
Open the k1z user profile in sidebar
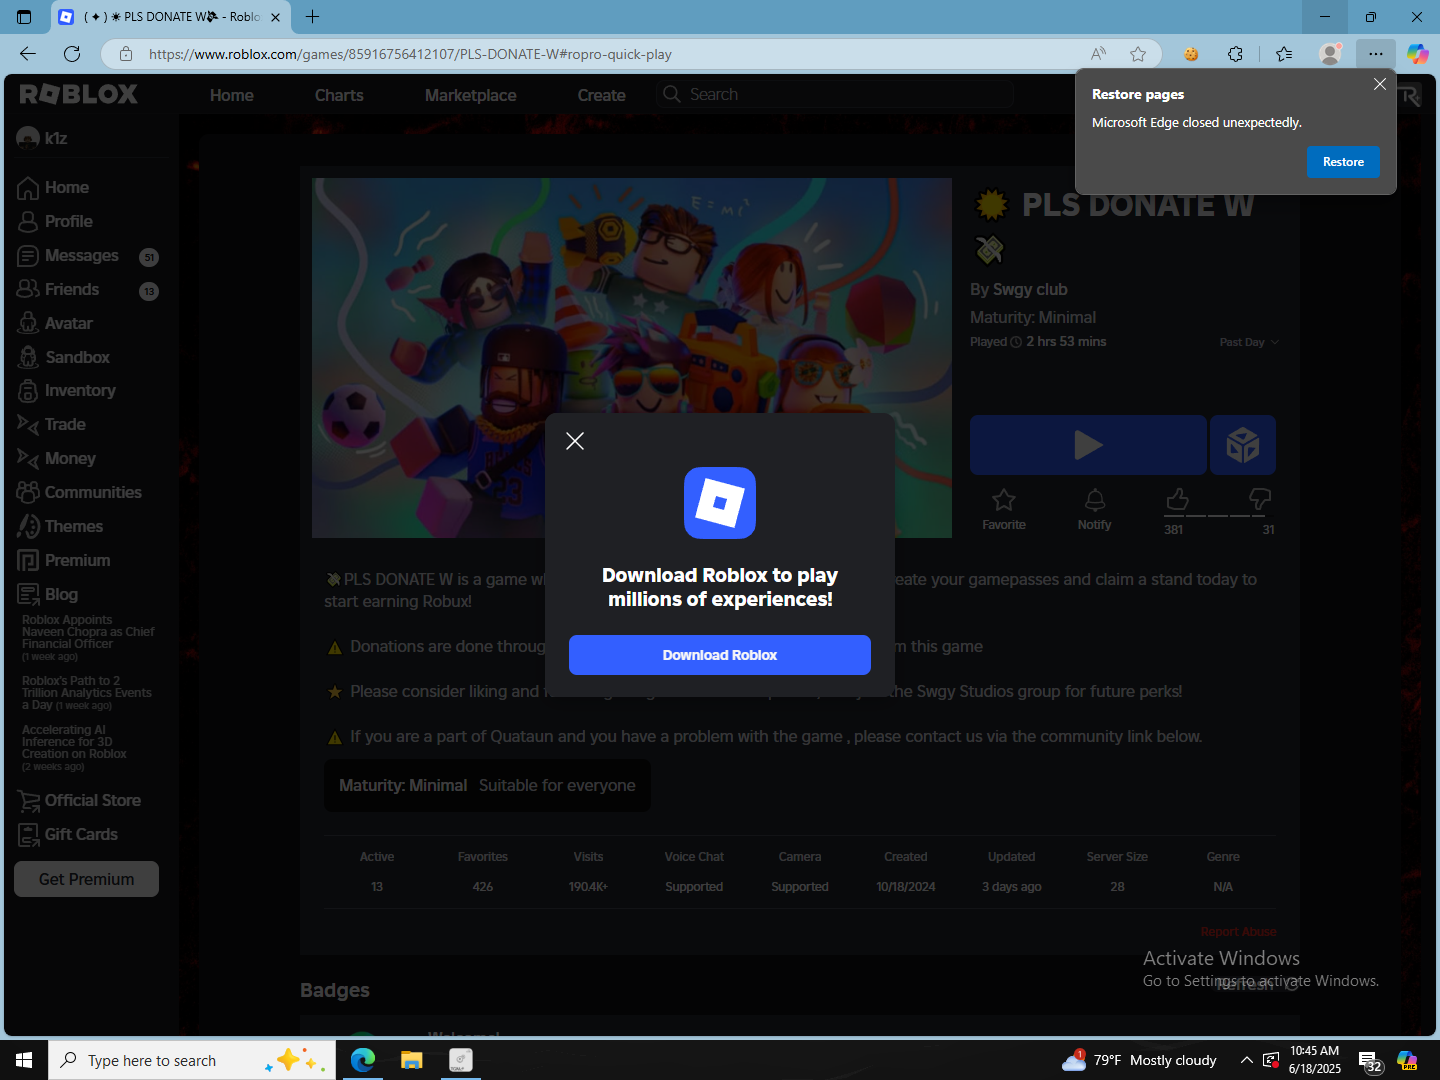coord(42,139)
